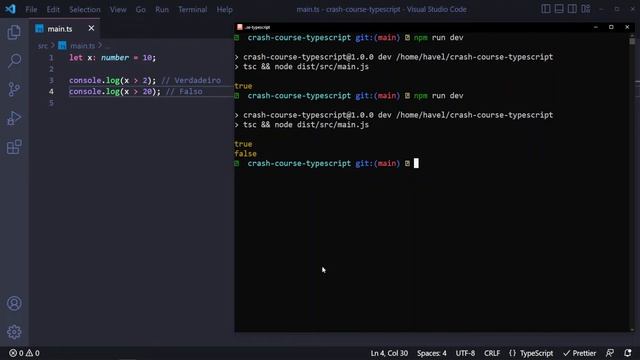The width and height of the screenshot is (640, 360).
Task: Click the terminal window scrollbar thumb
Action: coord(632,41)
